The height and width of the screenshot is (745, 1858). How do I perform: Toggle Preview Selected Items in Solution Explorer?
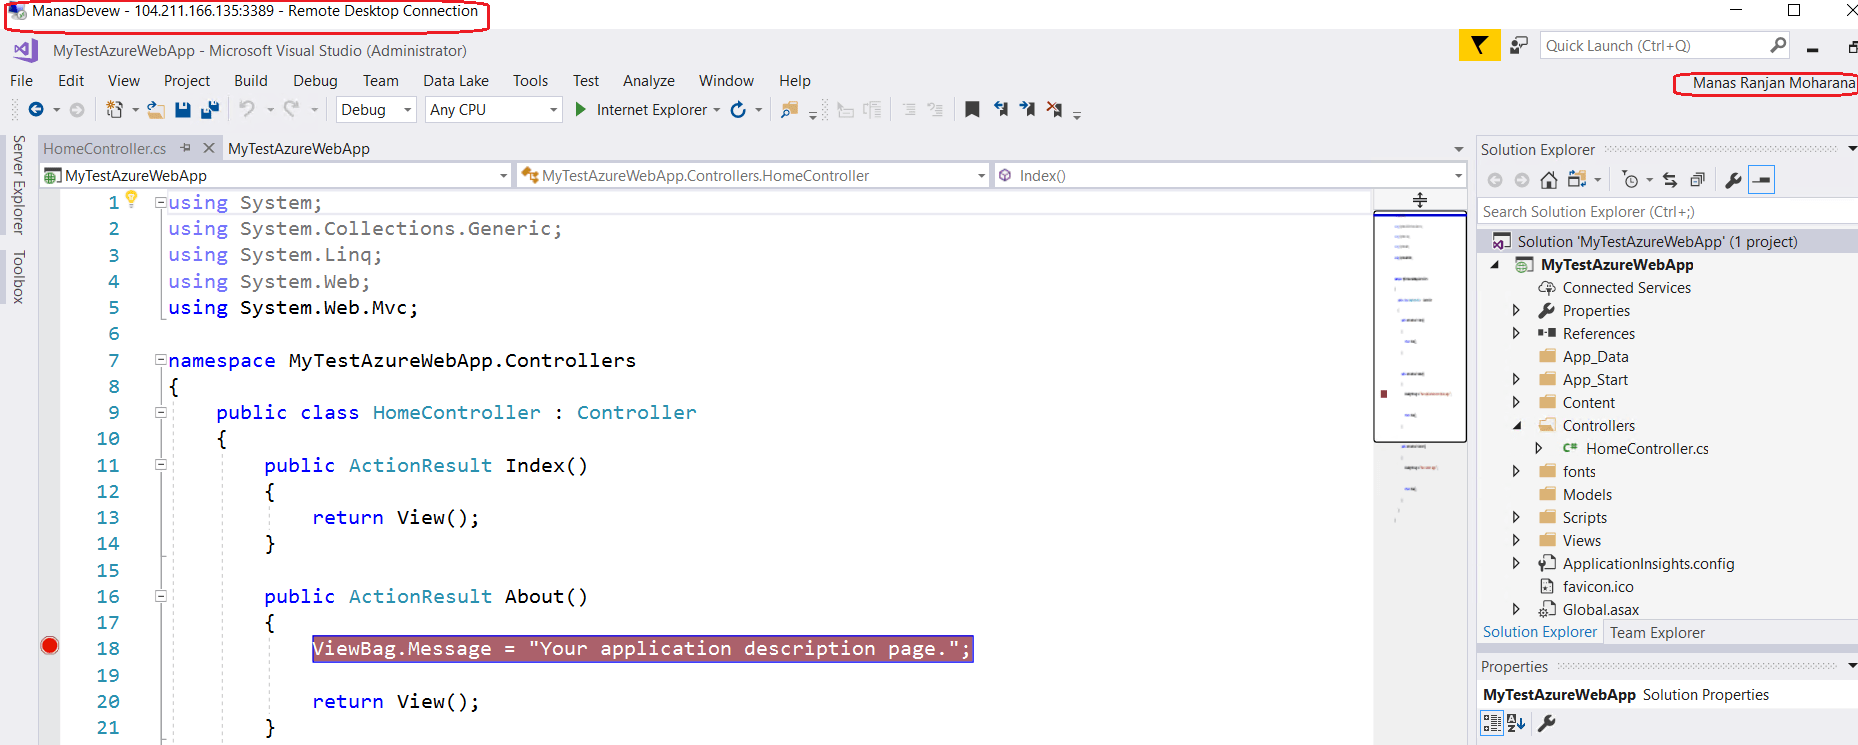click(1762, 180)
